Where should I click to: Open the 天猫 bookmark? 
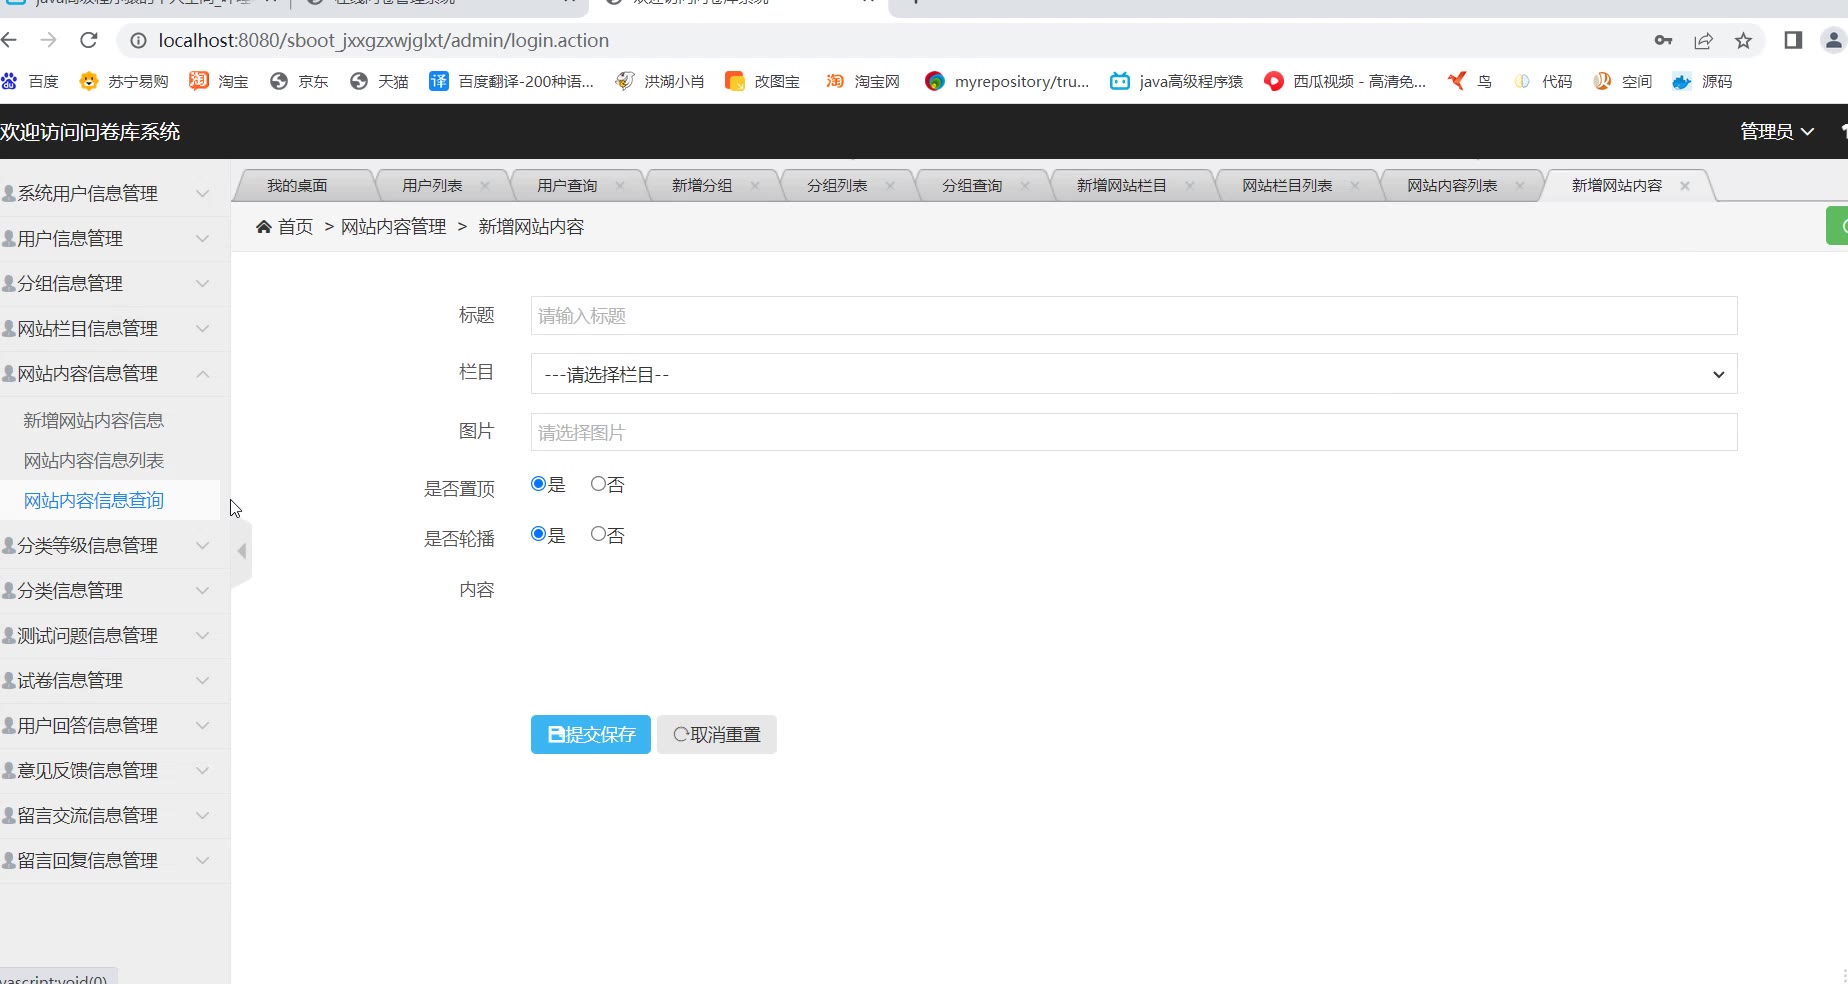click(x=379, y=81)
